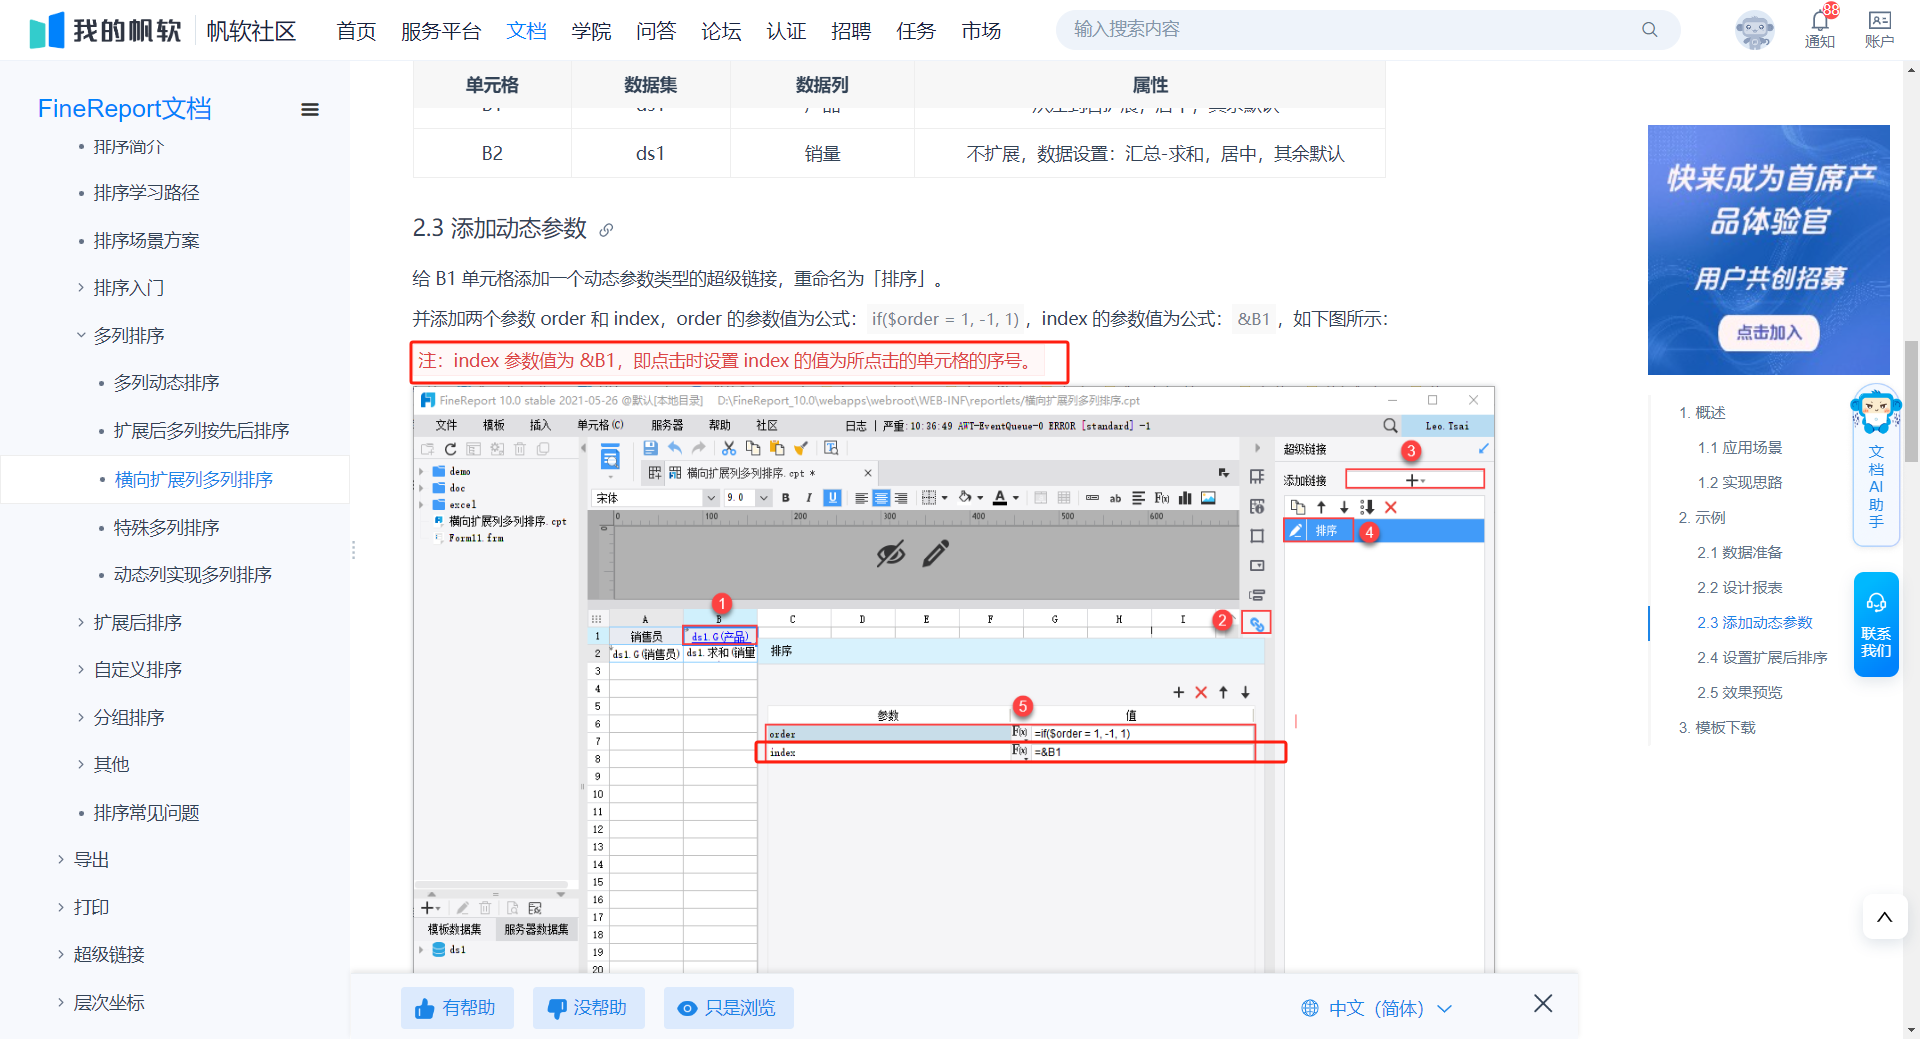The image size is (1920, 1039).
Task: Go to the 学院 navigation tab
Action: pos(591,31)
